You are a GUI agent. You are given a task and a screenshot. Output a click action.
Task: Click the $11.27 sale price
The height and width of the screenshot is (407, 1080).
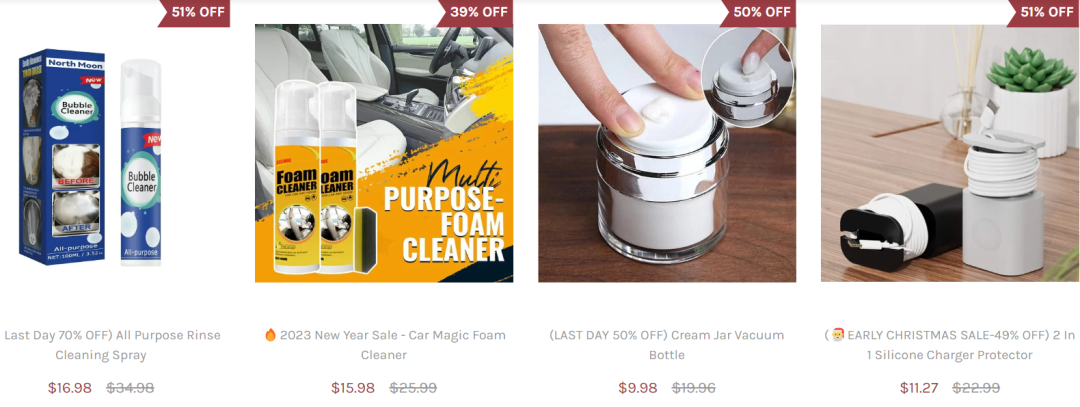click(919, 388)
